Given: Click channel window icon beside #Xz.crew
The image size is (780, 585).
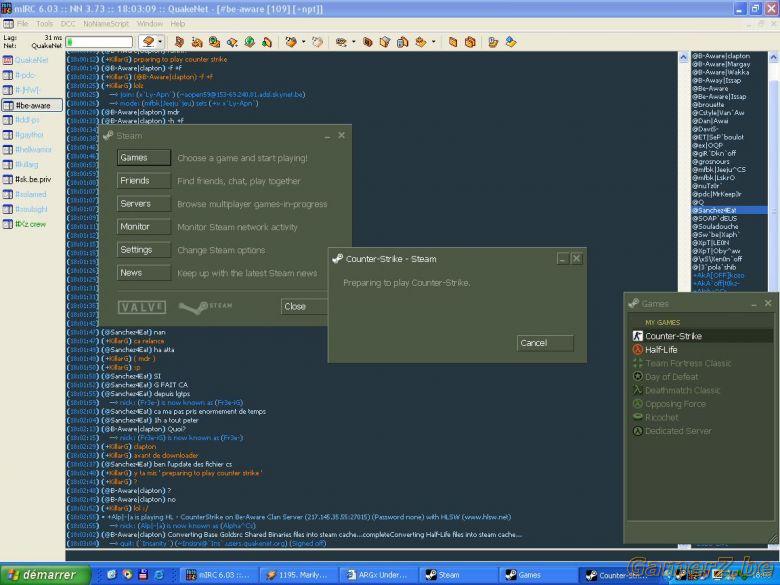Looking at the screenshot, I should (7, 224).
